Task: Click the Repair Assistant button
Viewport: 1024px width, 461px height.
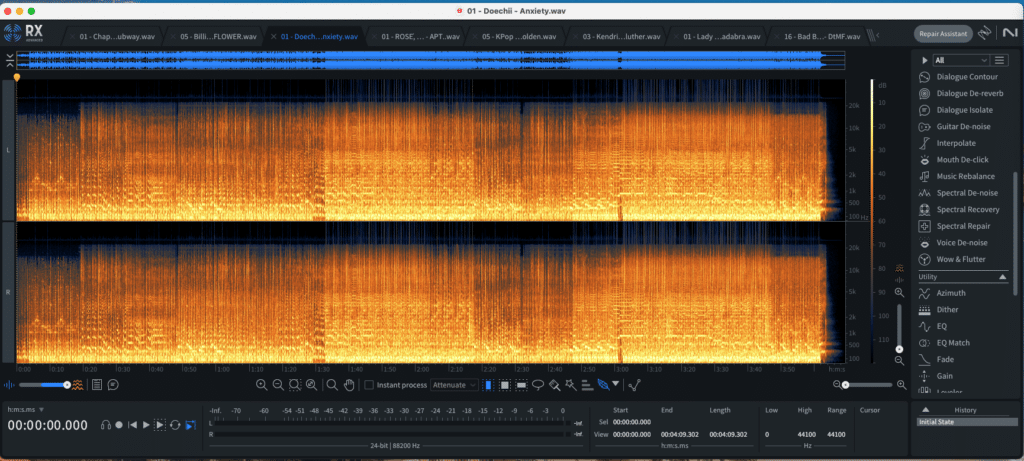Action: pyautogui.click(x=943, y=33)
